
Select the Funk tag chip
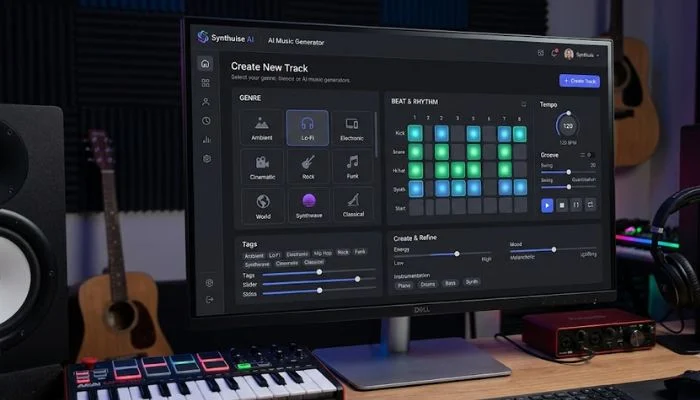click(x=360, y=252)
